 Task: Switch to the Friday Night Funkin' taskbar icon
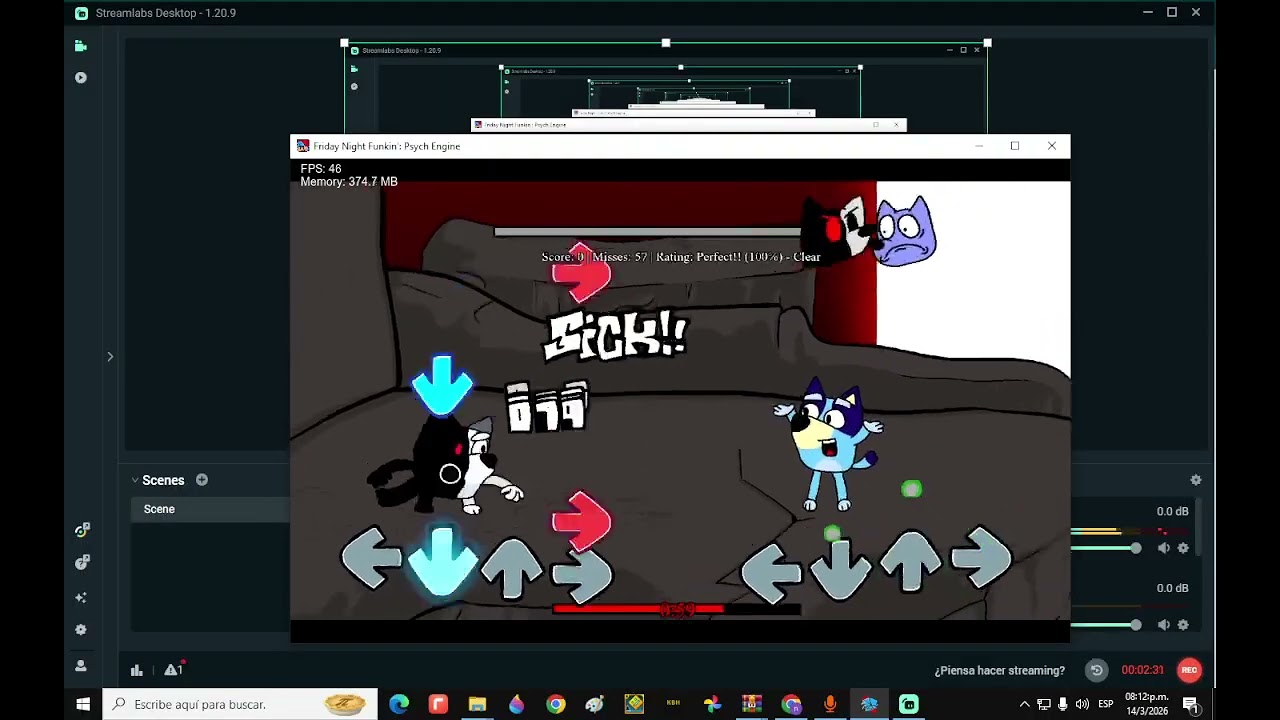pos(869,704)
